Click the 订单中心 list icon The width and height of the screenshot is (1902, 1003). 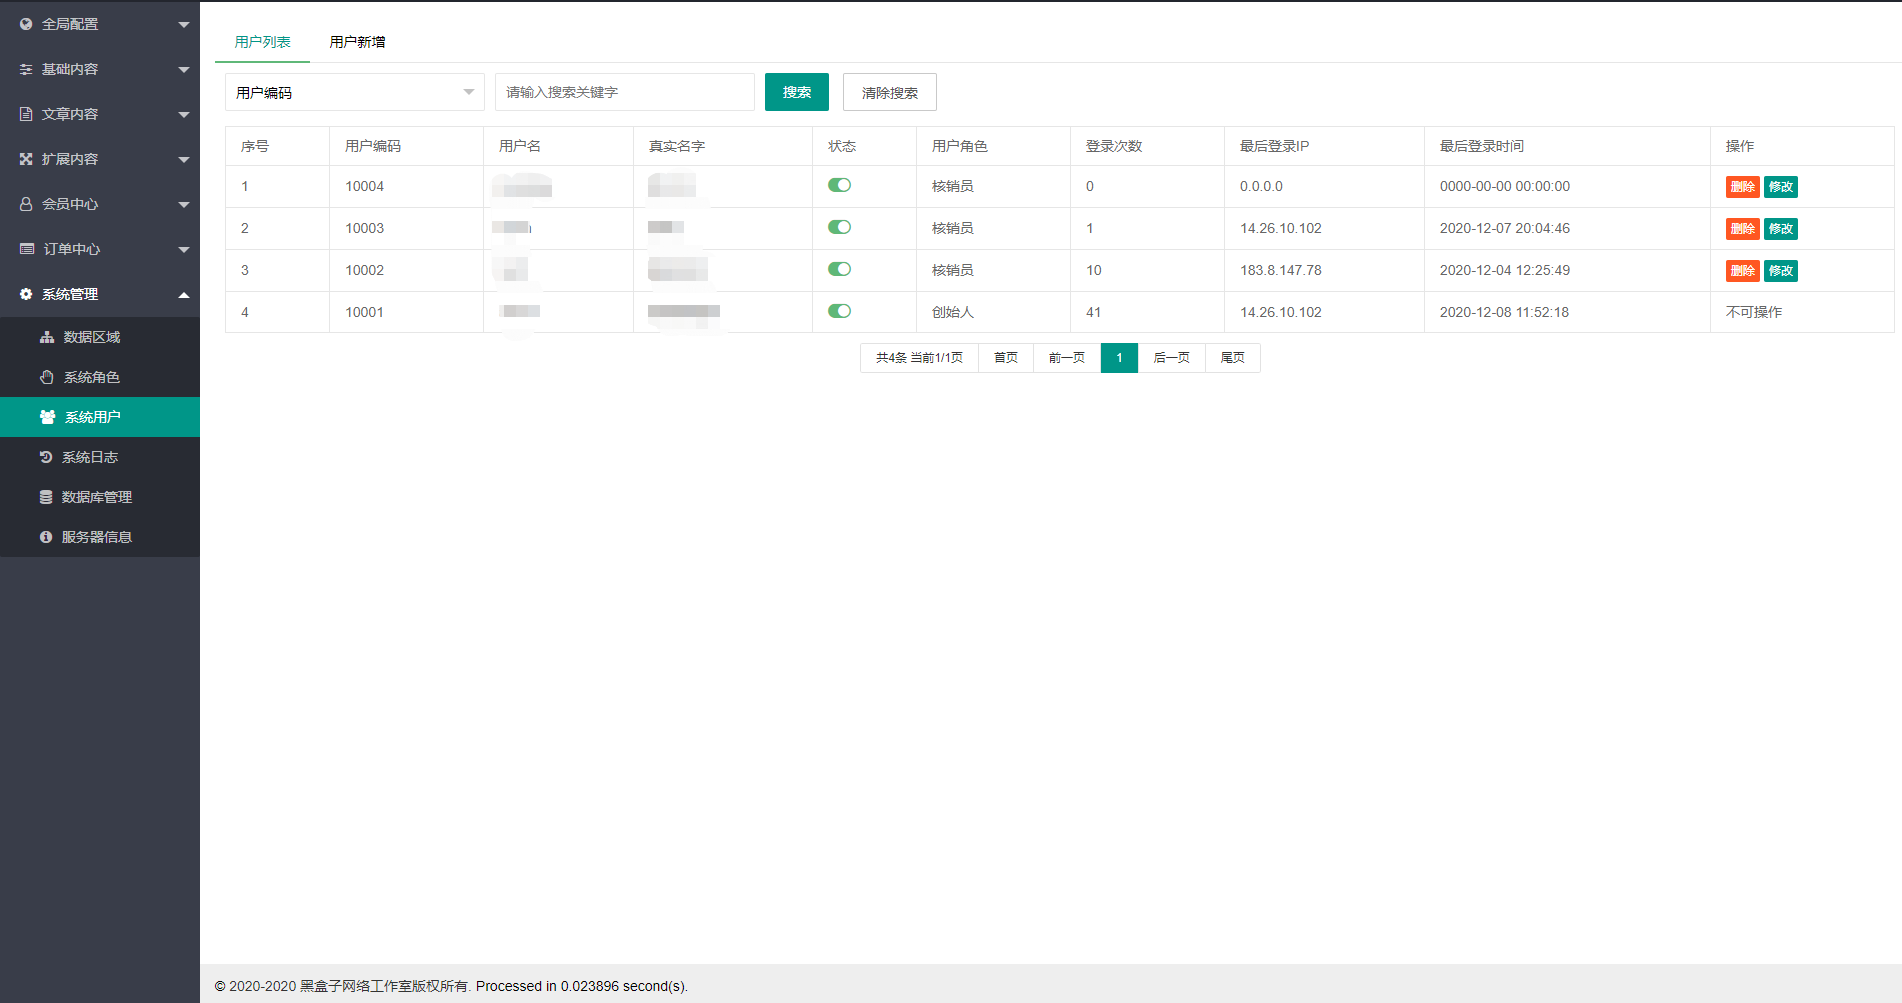point(27,249)
